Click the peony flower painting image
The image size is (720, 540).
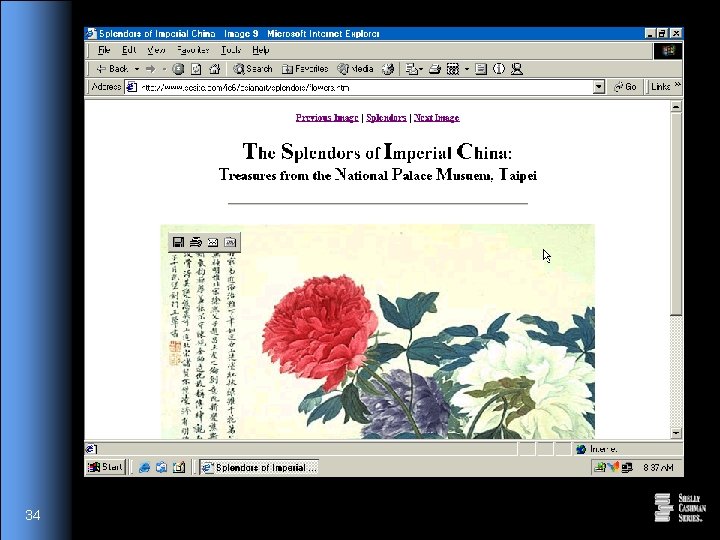[377, 332]
